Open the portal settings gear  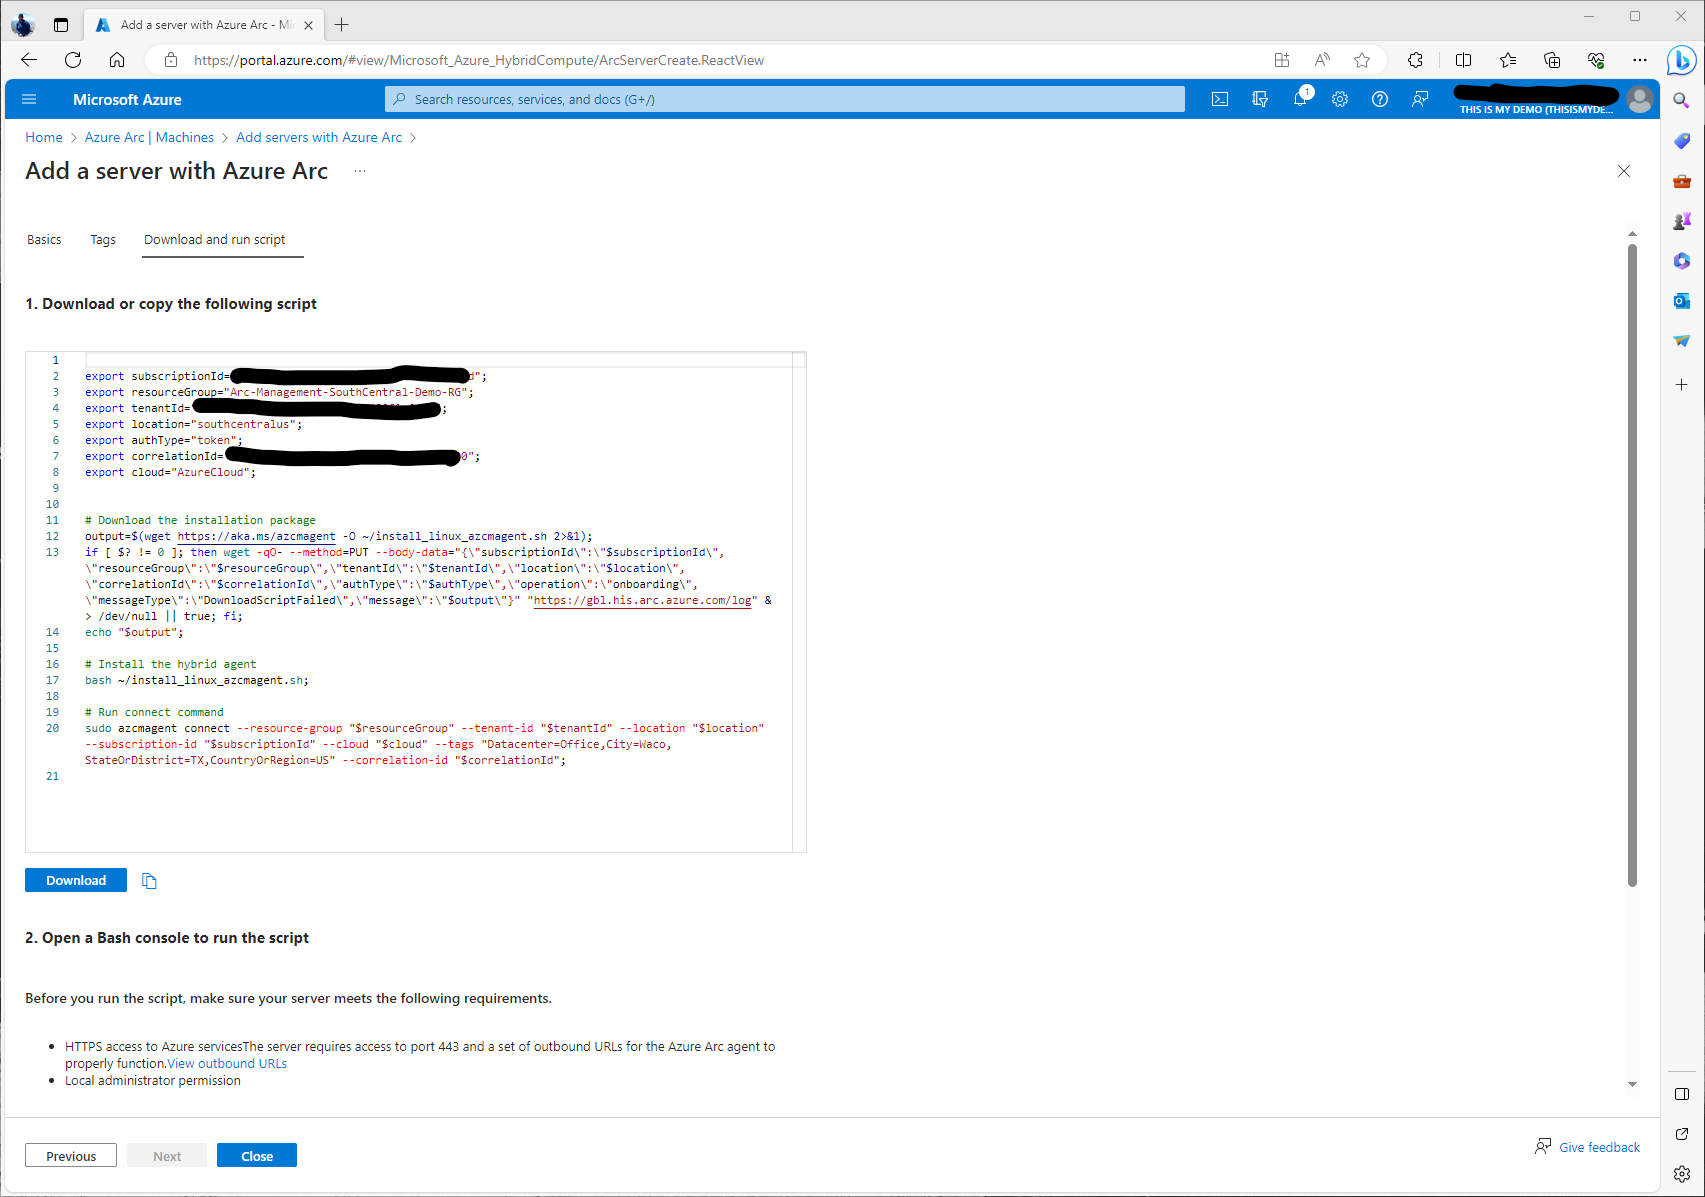pyautogui.click(x=1340, y=99)
